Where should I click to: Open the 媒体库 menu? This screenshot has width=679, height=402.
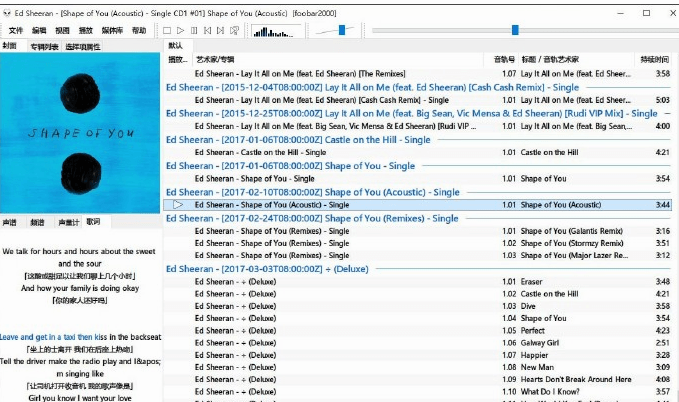pos(112,30)
